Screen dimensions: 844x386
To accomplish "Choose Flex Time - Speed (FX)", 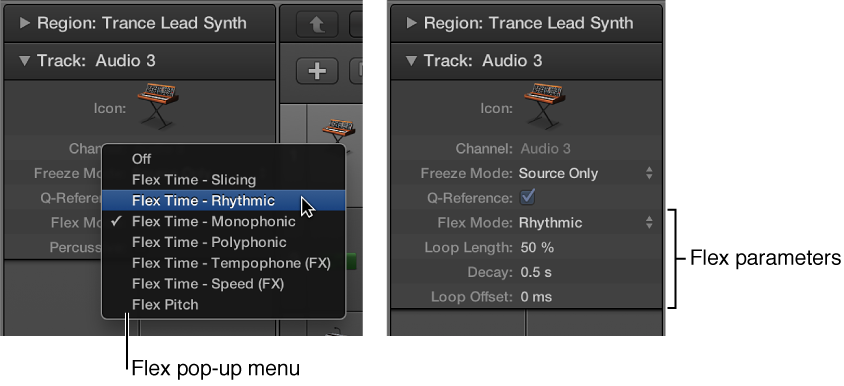I will pyautogui.click(x=223, y=284).
